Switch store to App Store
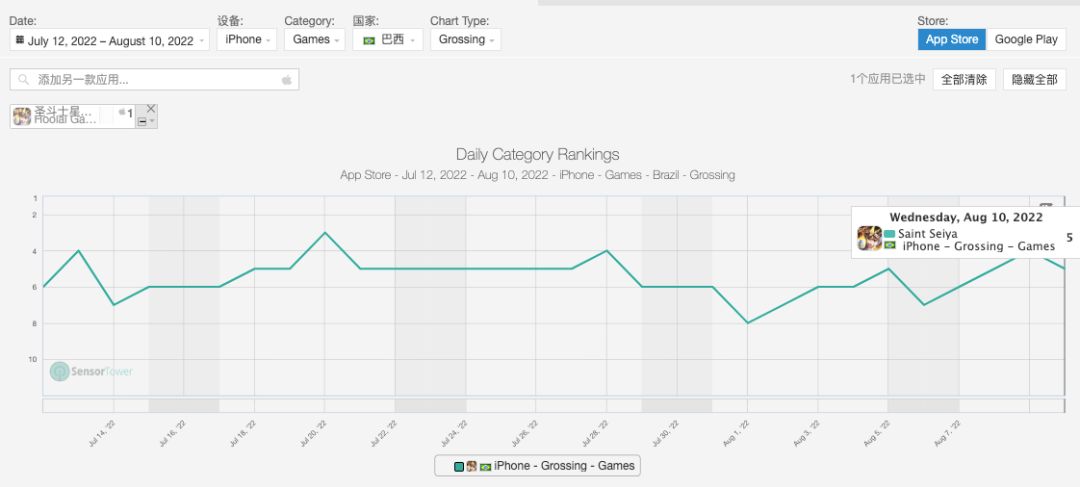 (x=951, y=40)
